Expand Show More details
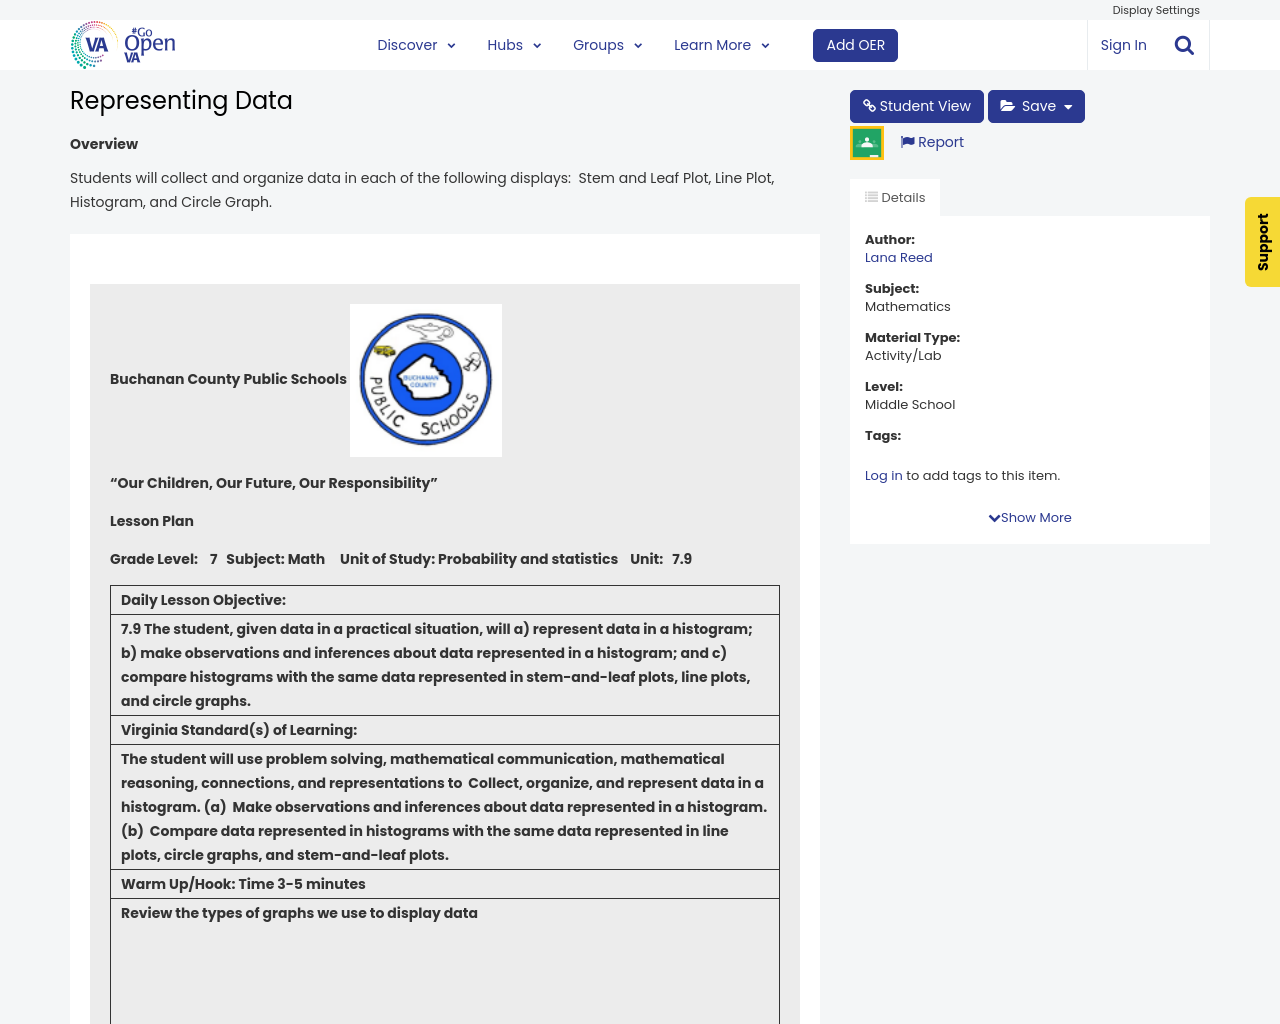 click(x=1030, y=517)
